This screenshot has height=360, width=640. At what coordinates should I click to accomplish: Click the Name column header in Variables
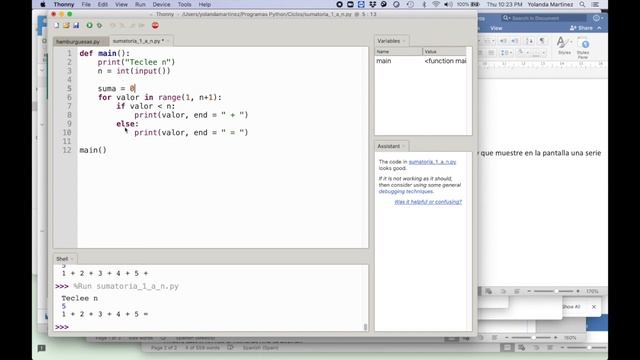tap(399, 52)
